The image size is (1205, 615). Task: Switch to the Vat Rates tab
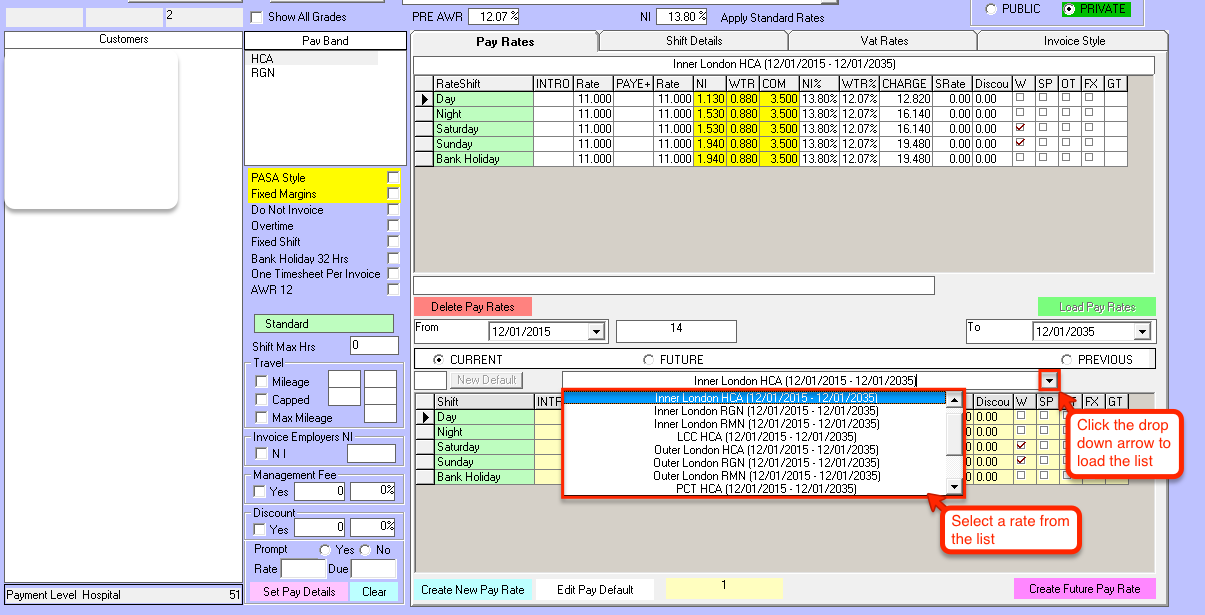883,41
